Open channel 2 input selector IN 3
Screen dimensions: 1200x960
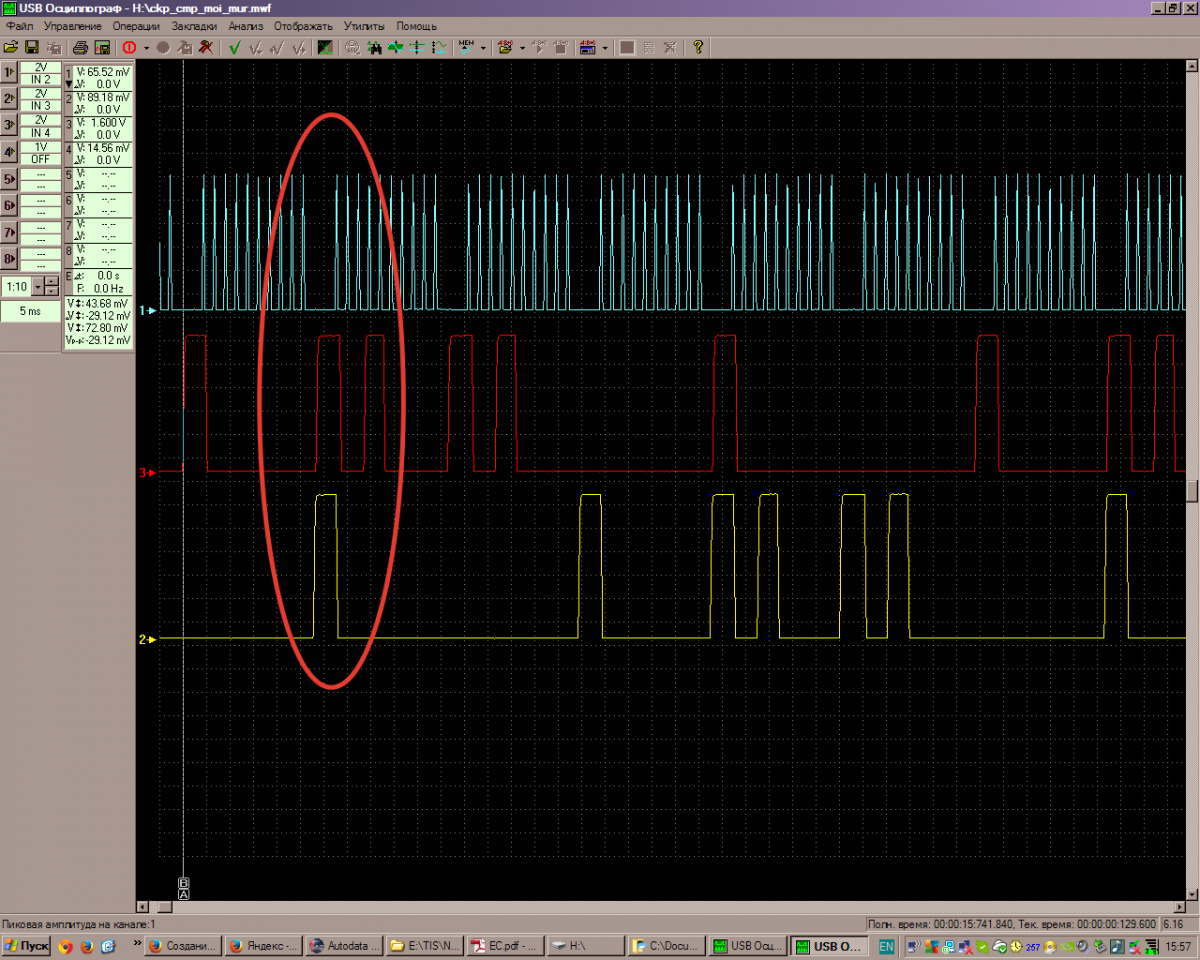tap(40, 105)
